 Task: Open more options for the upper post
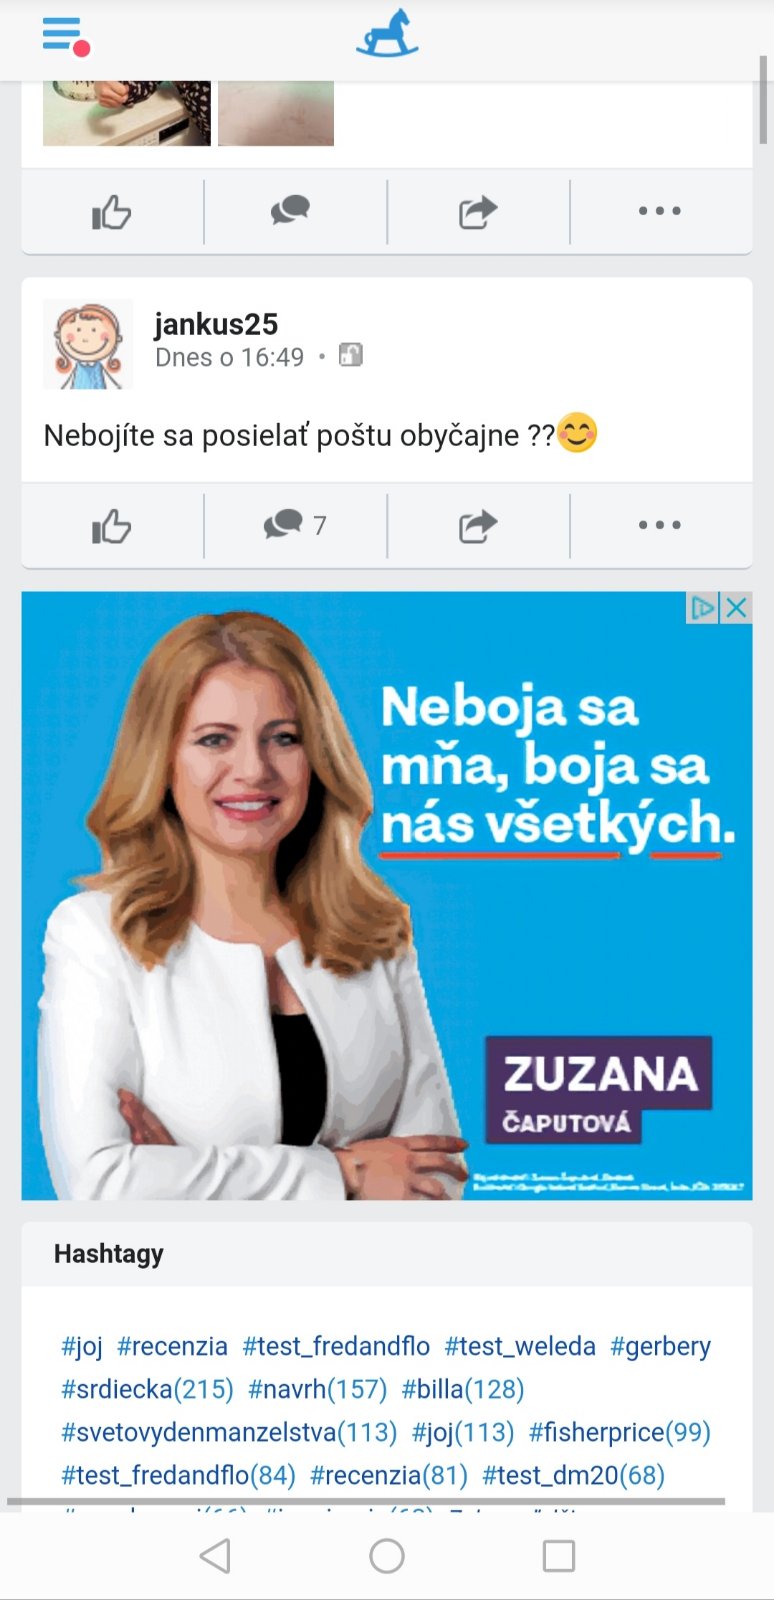(x=660, y=211)
